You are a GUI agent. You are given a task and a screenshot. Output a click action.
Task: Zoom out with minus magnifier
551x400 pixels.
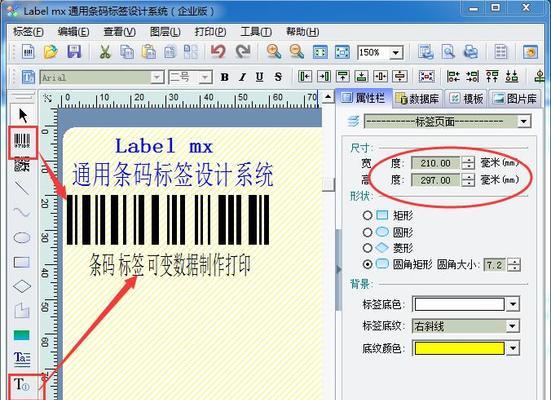pyautogui.click(x=297, y=52)
